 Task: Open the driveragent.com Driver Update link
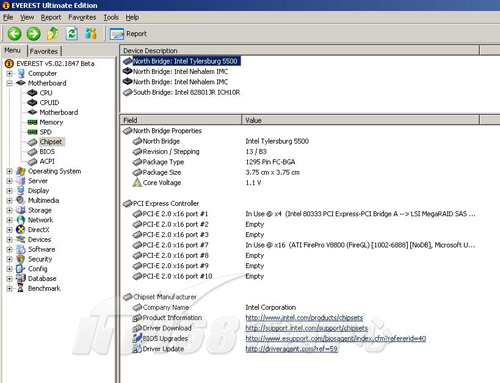pos(291,349)
